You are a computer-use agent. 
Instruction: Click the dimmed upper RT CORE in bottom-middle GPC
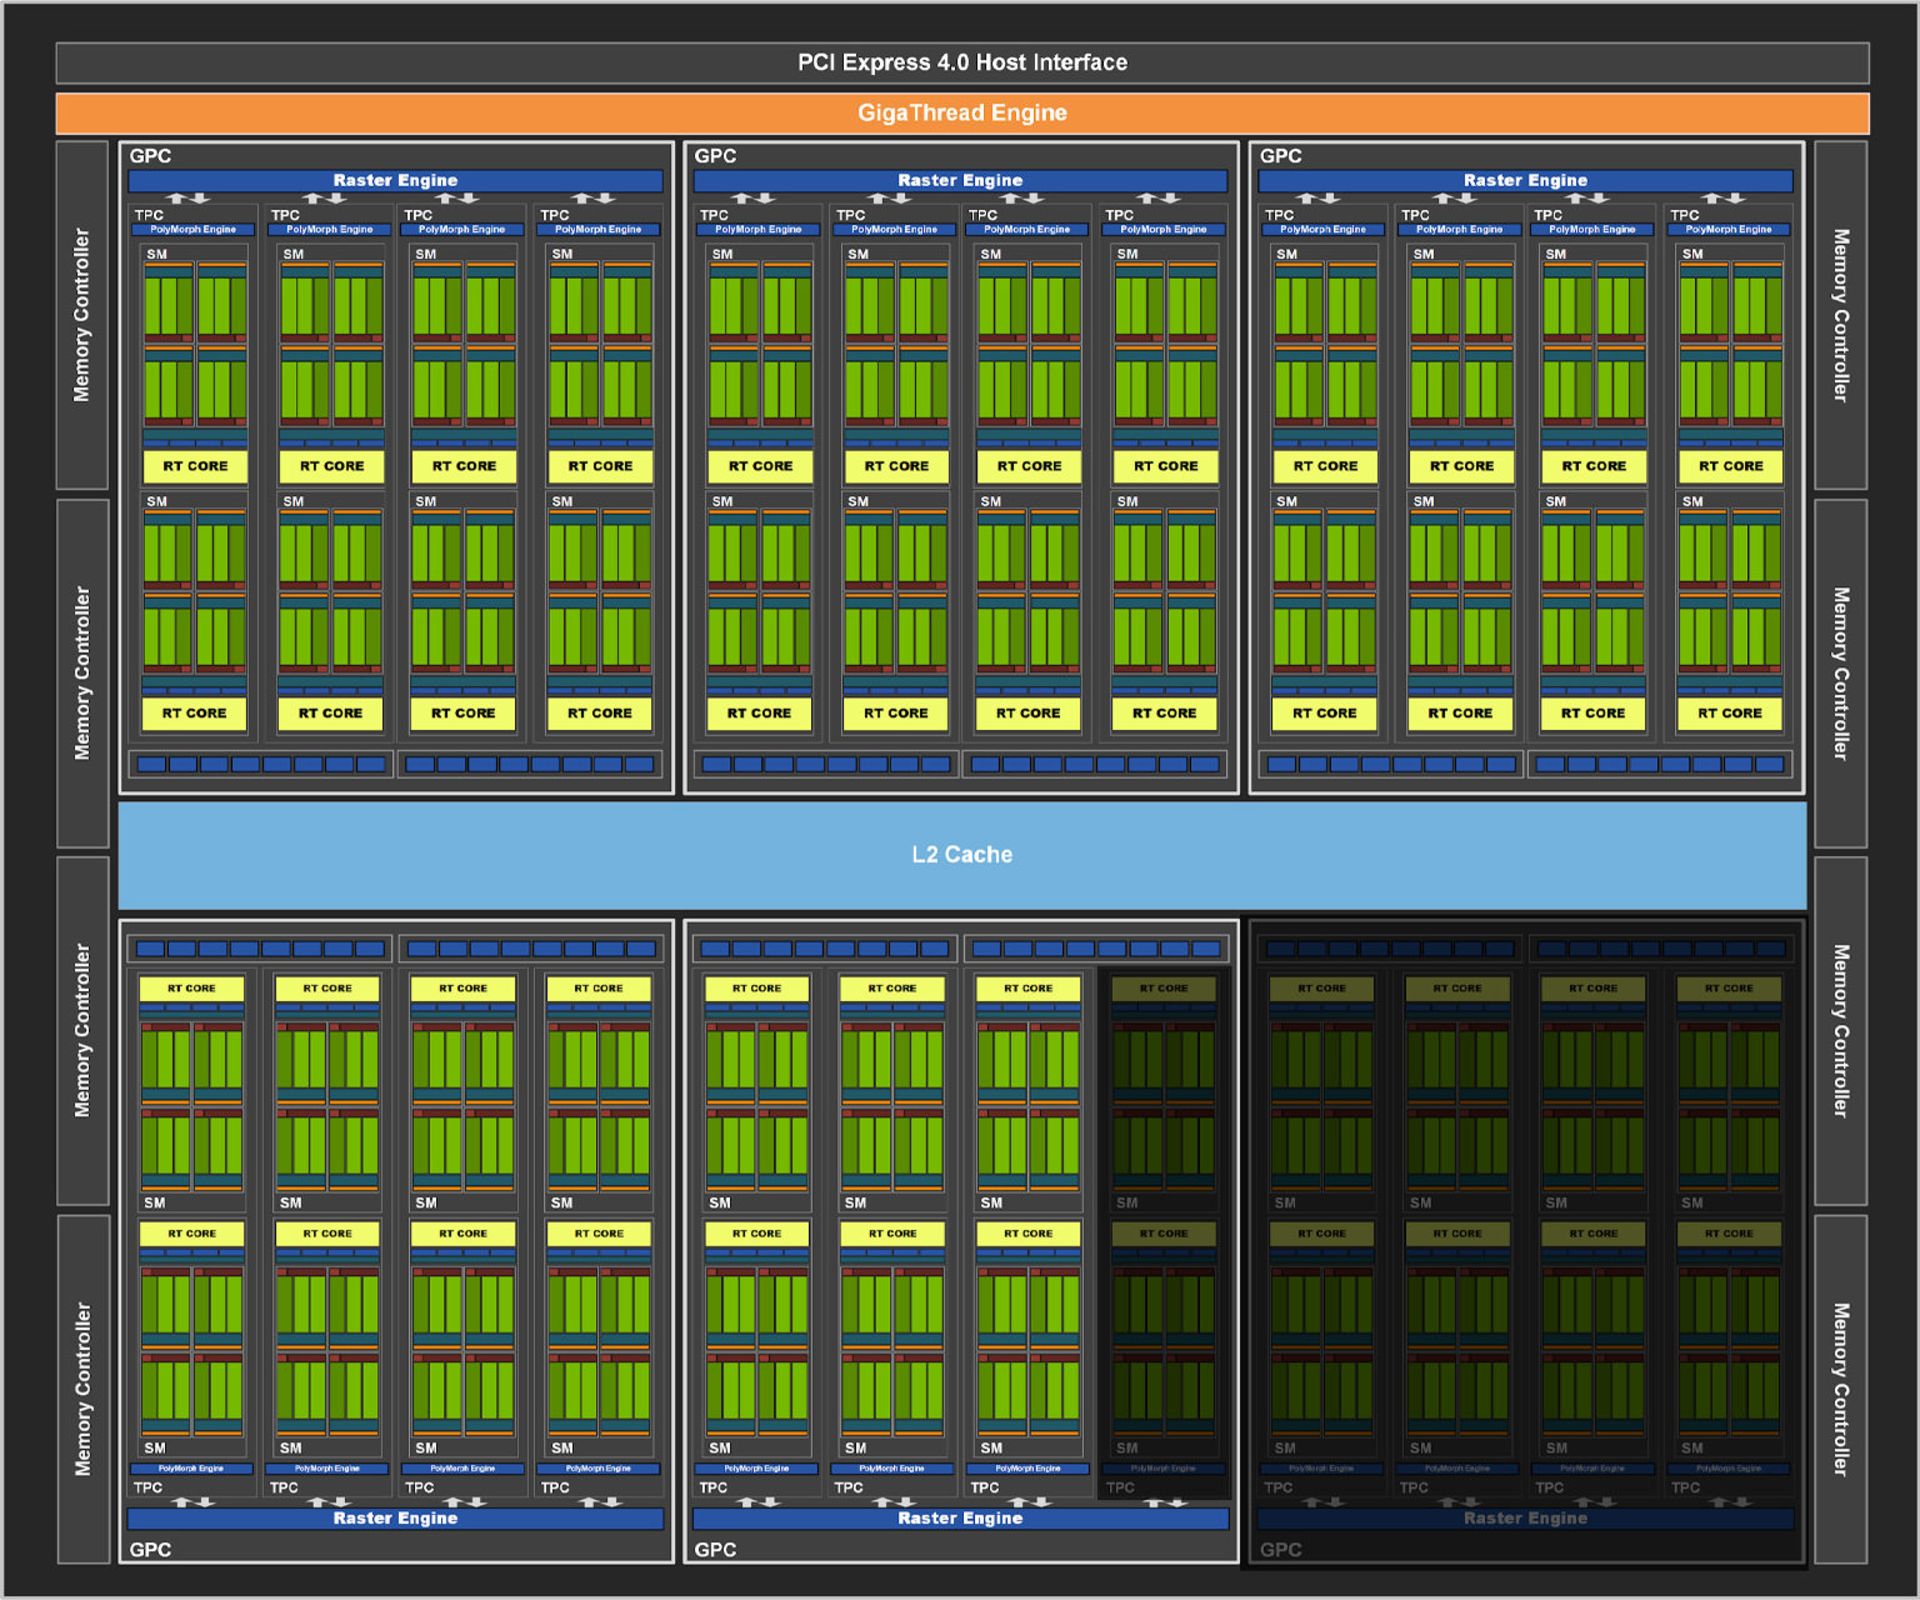click(x=1164, y=988)
